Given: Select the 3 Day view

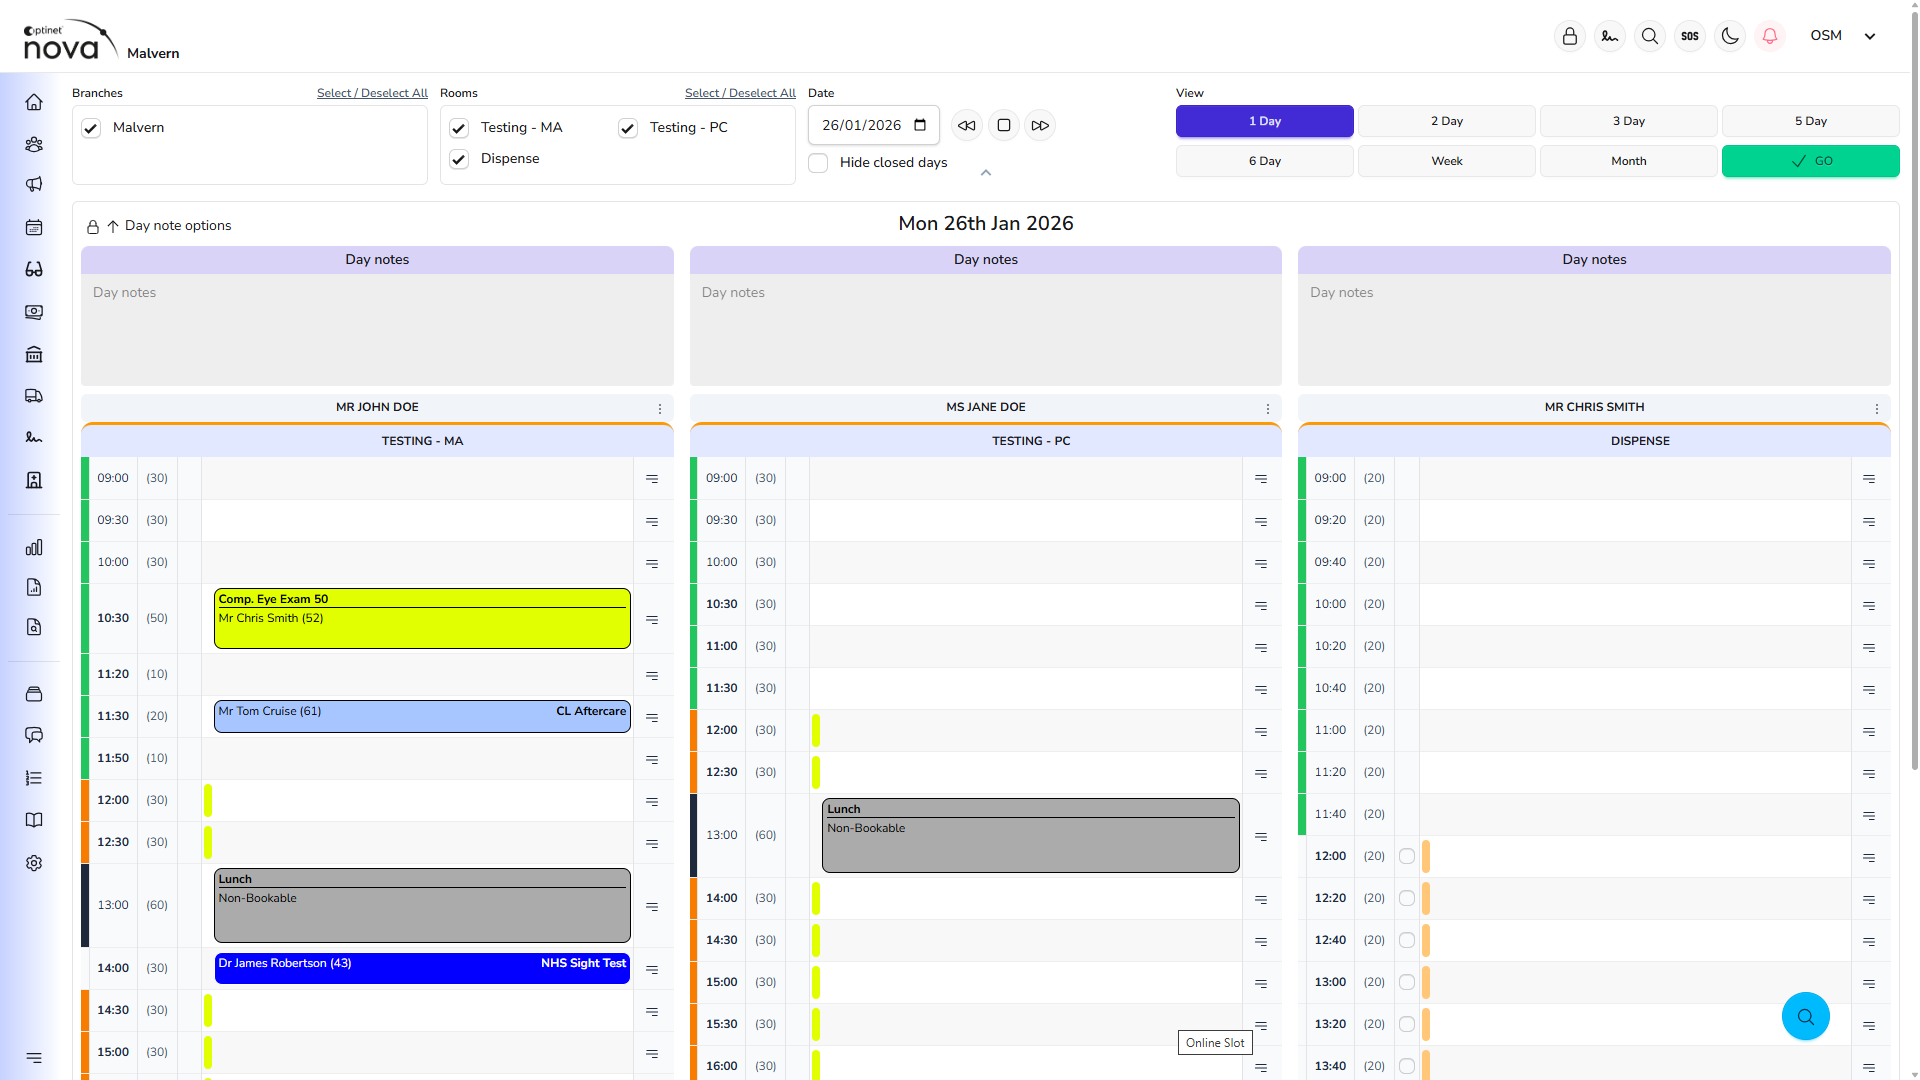Looking at the screenshot, I should pos(1628,121).
